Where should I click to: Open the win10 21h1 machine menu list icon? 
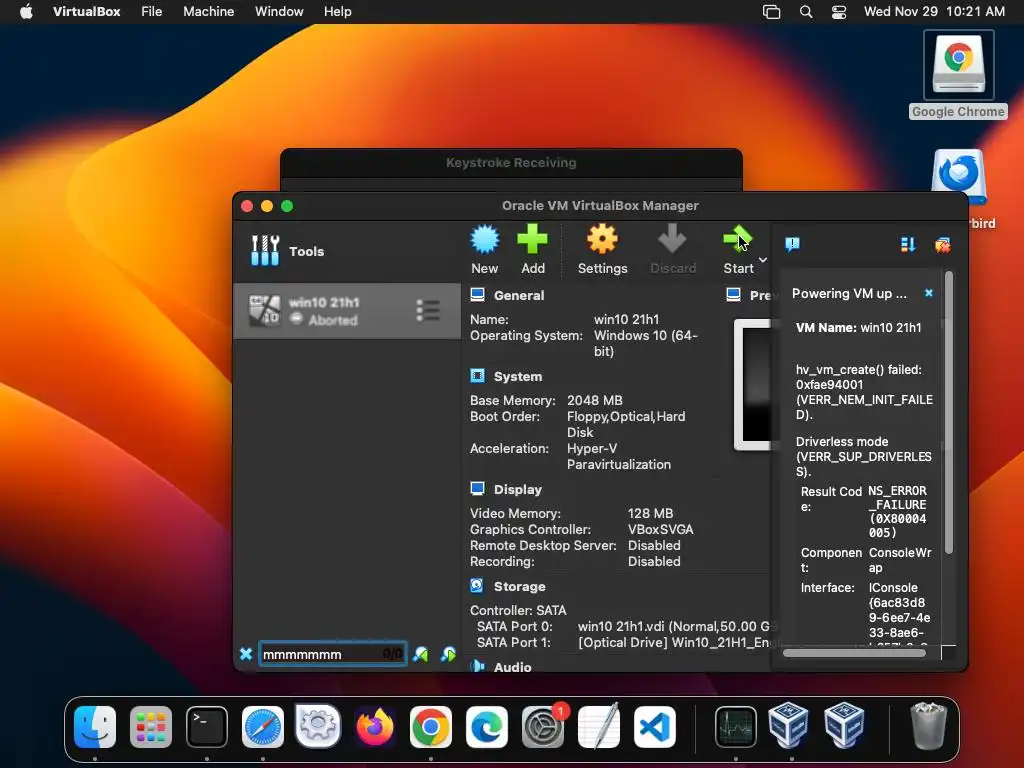click(x=428, y=310)
